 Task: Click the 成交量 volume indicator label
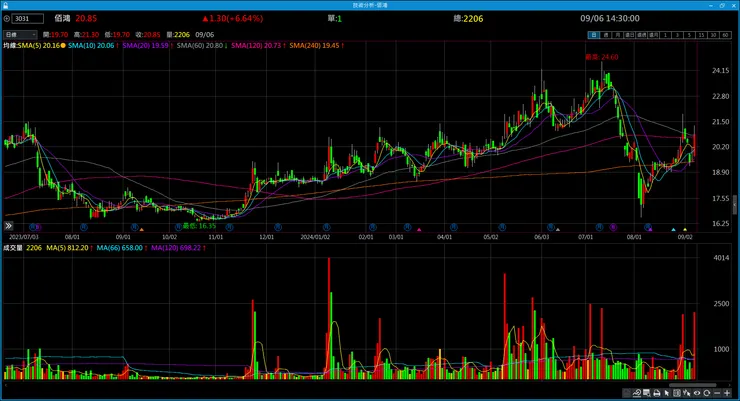tap(13, 248)
